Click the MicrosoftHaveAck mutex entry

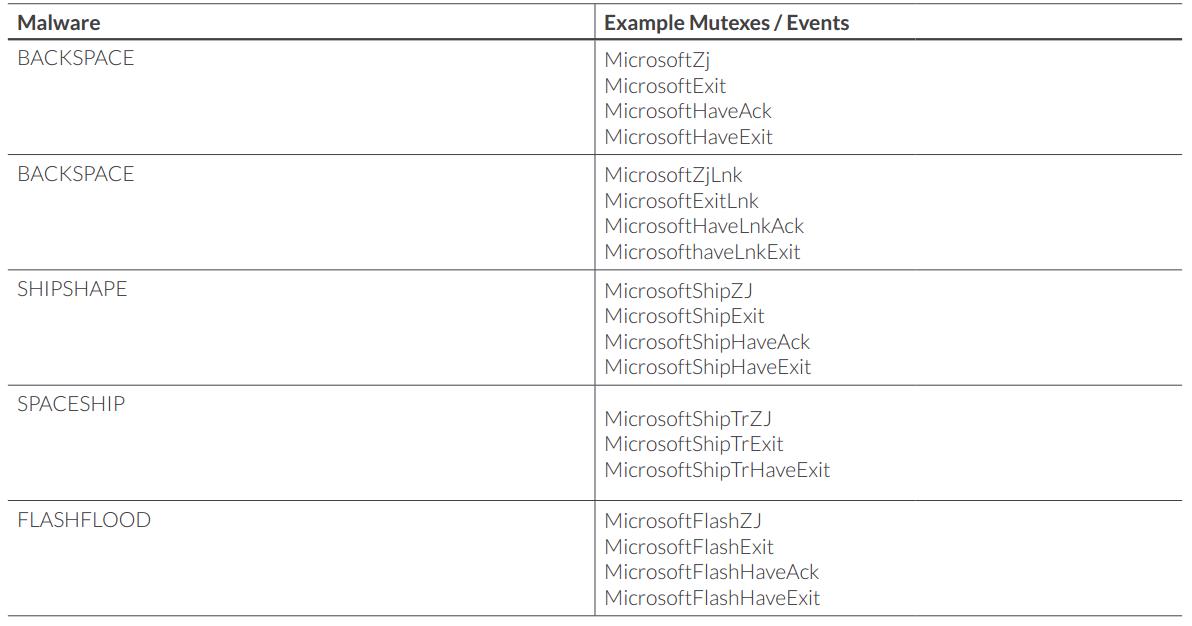coord(688,111)
